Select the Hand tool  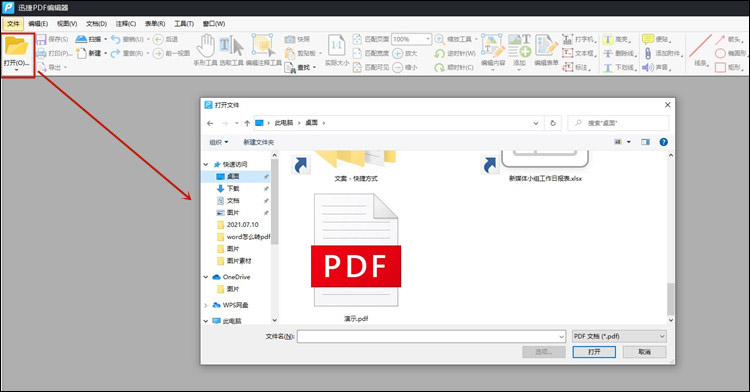point(206,46)
